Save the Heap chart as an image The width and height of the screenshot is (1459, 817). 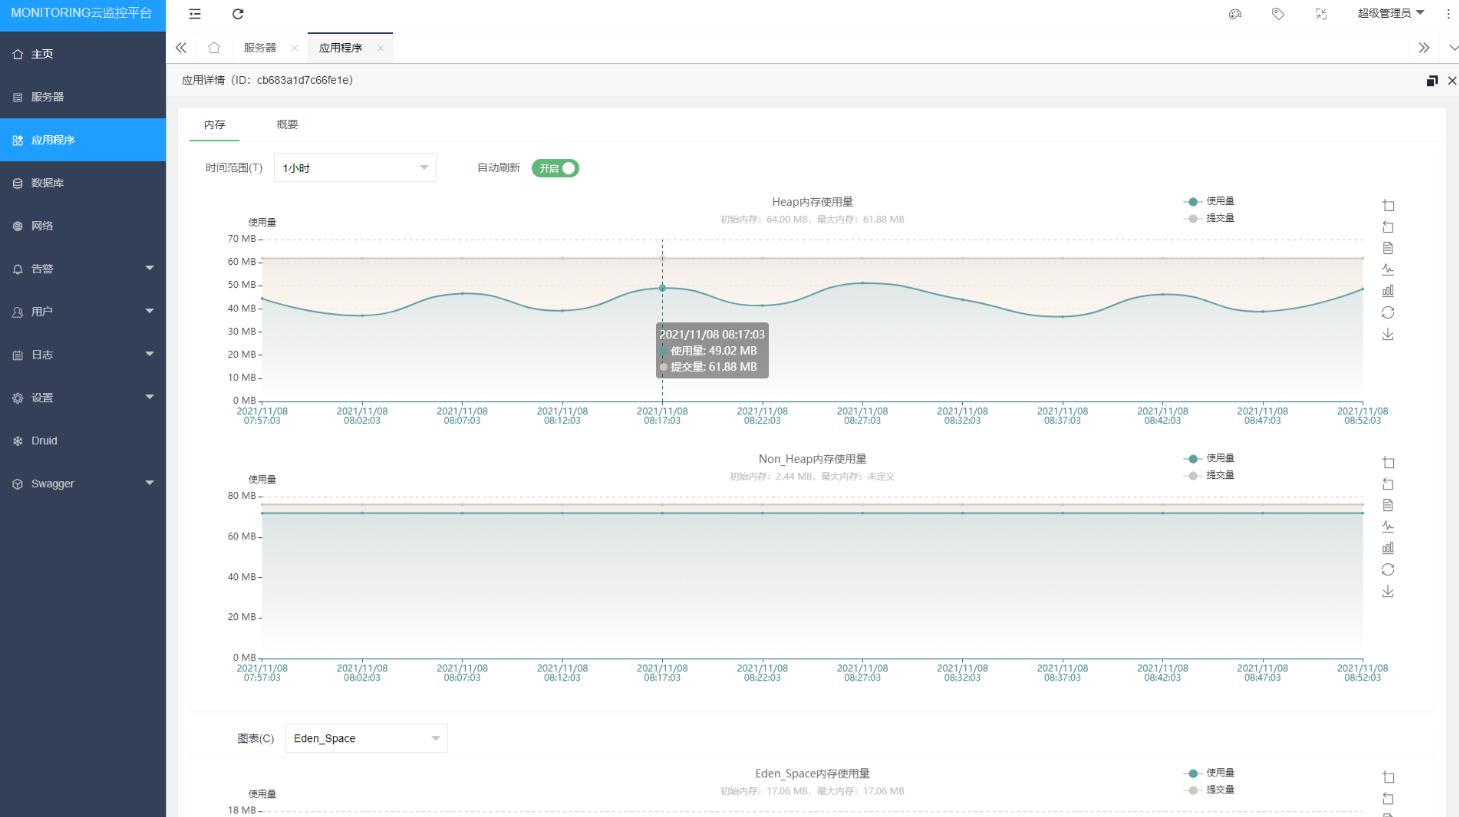click(1388, 334)
